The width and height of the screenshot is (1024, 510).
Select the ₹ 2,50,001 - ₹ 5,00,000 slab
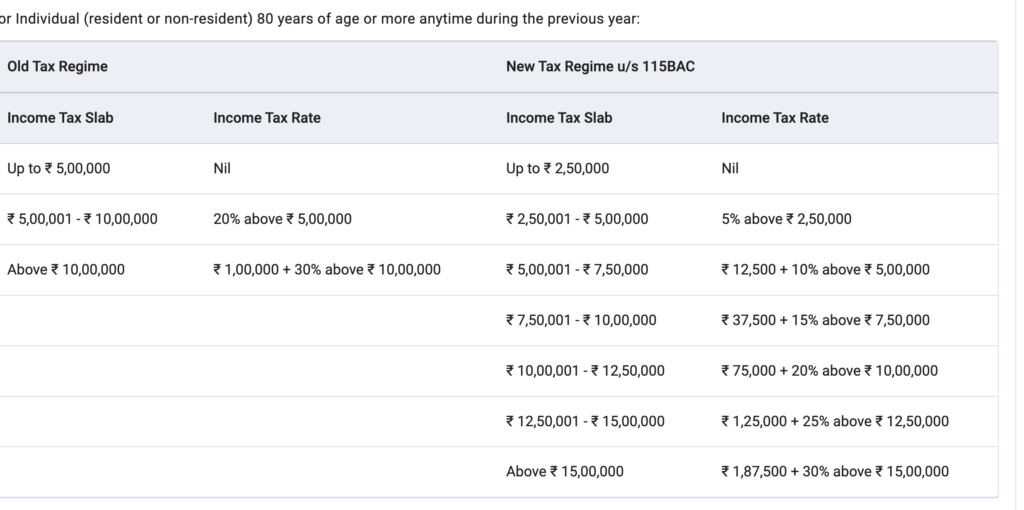point(577,218)
